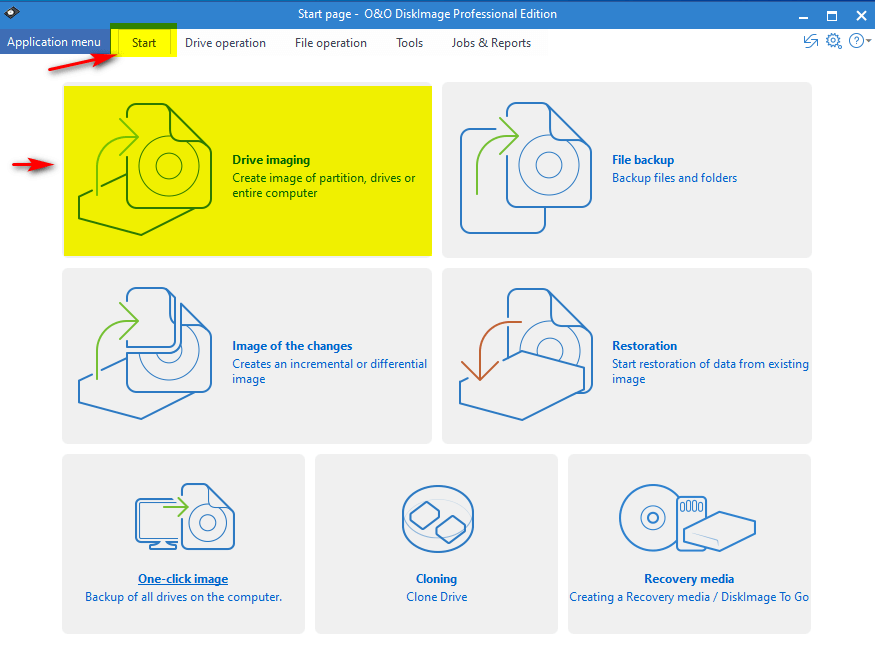Click 'Backup of all drives on the computer.'
875x659 pixels.
[184, 597]
